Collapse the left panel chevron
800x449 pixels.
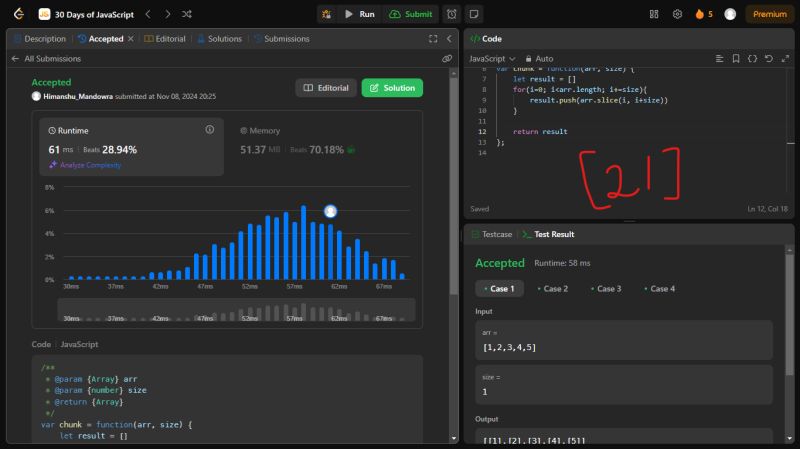449,39
